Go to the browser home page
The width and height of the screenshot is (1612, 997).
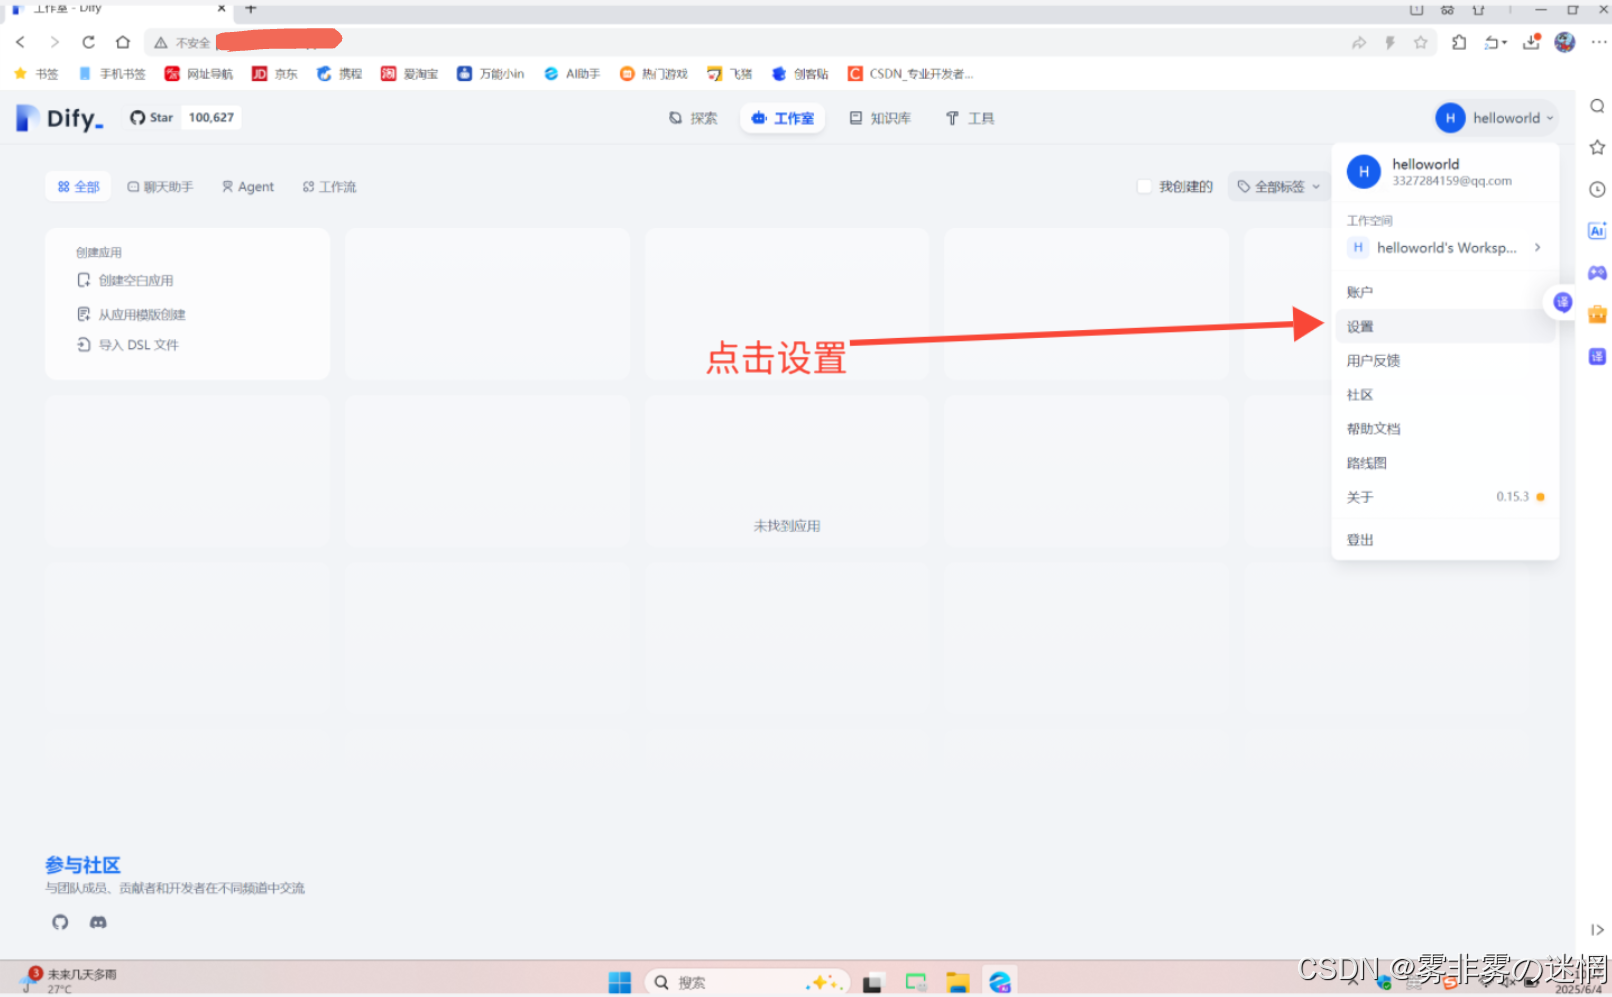pos(123,42)
